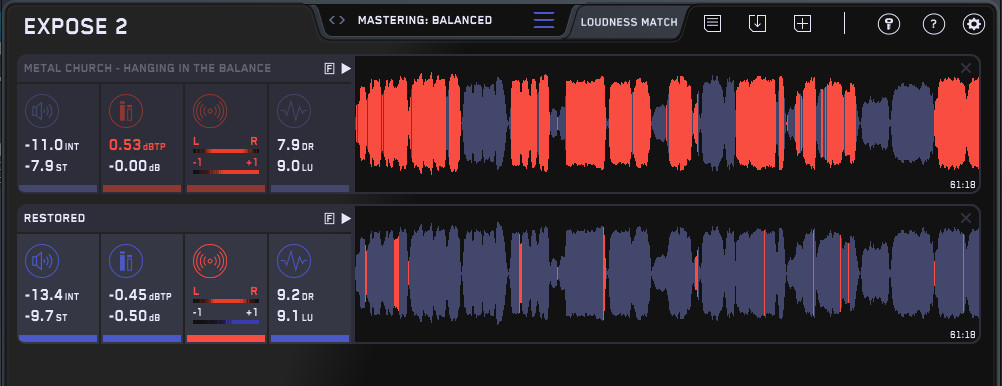Click the previous/next preset arrows

pyautogui.click(x=337, y=20)
